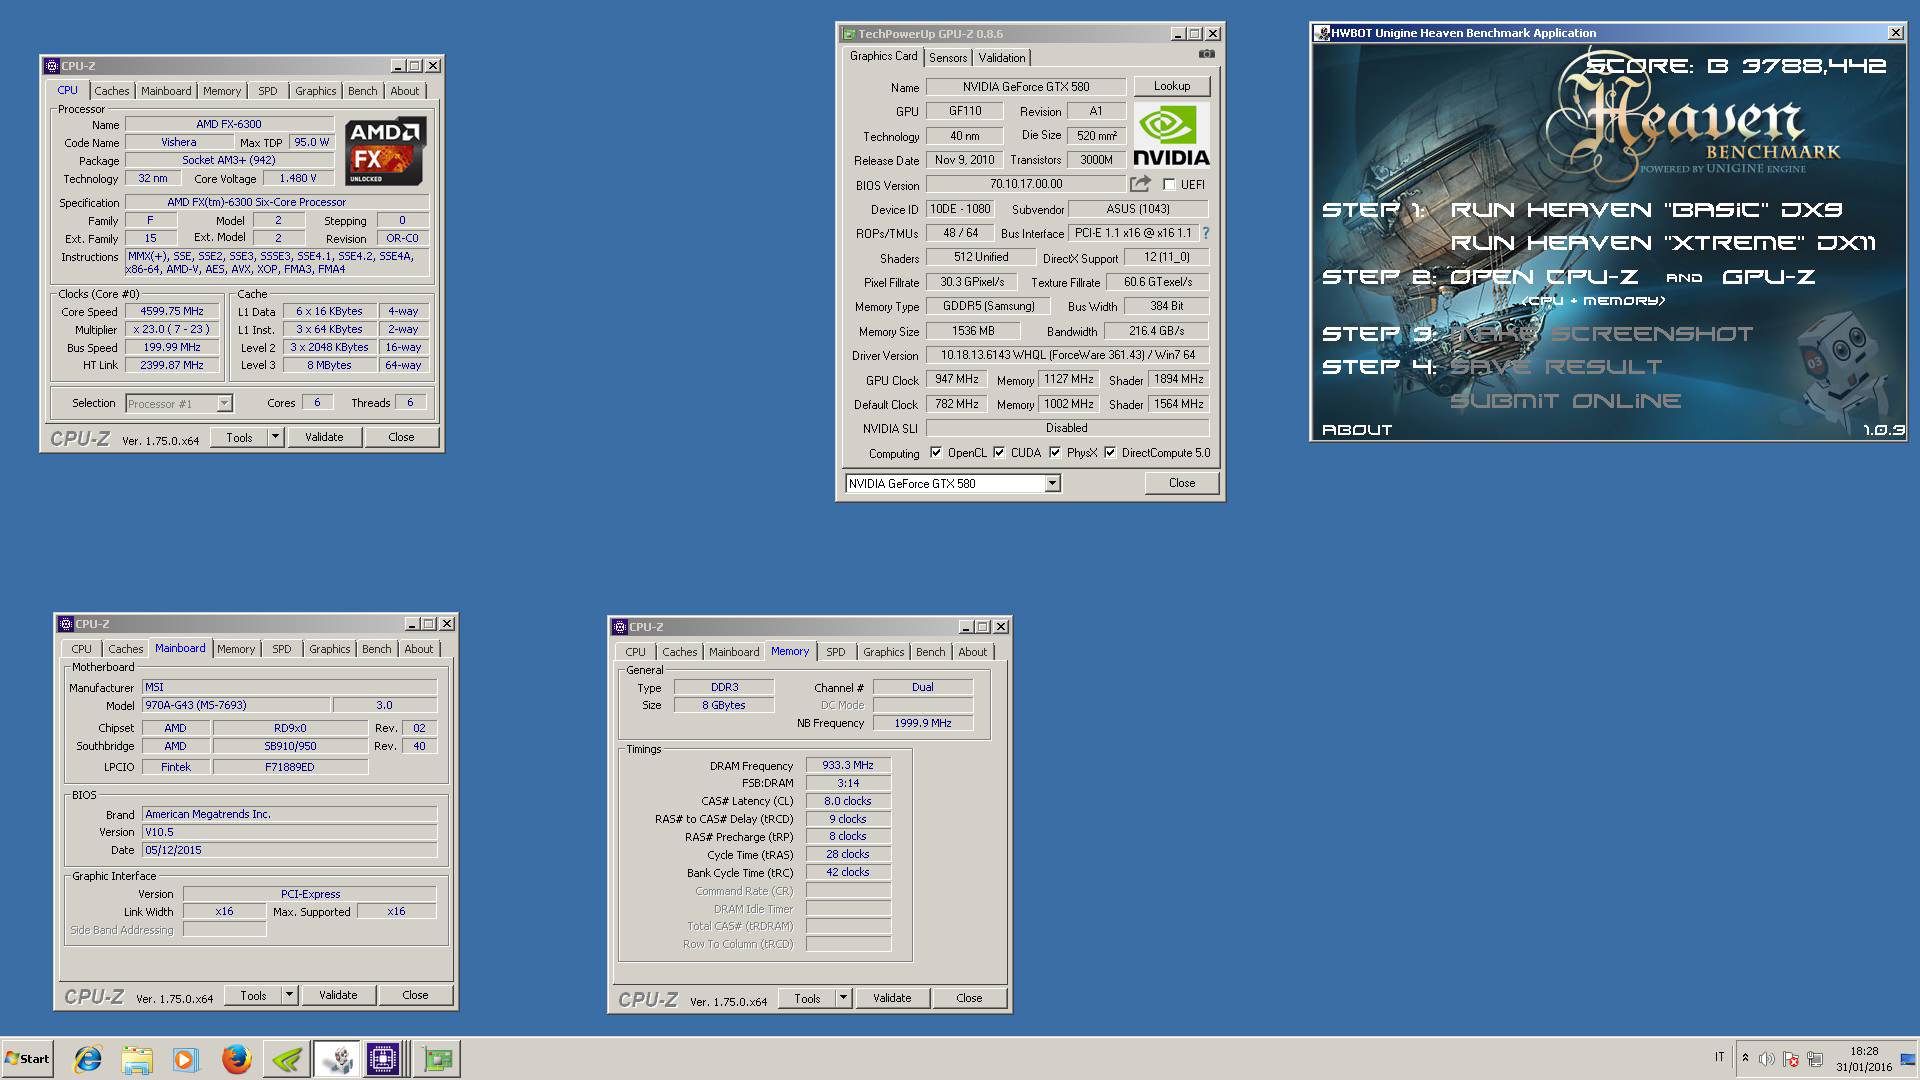Click the AMD FX logo in CPU-Z
This screenshot has height=1080, width=1920.
(386, 151)
